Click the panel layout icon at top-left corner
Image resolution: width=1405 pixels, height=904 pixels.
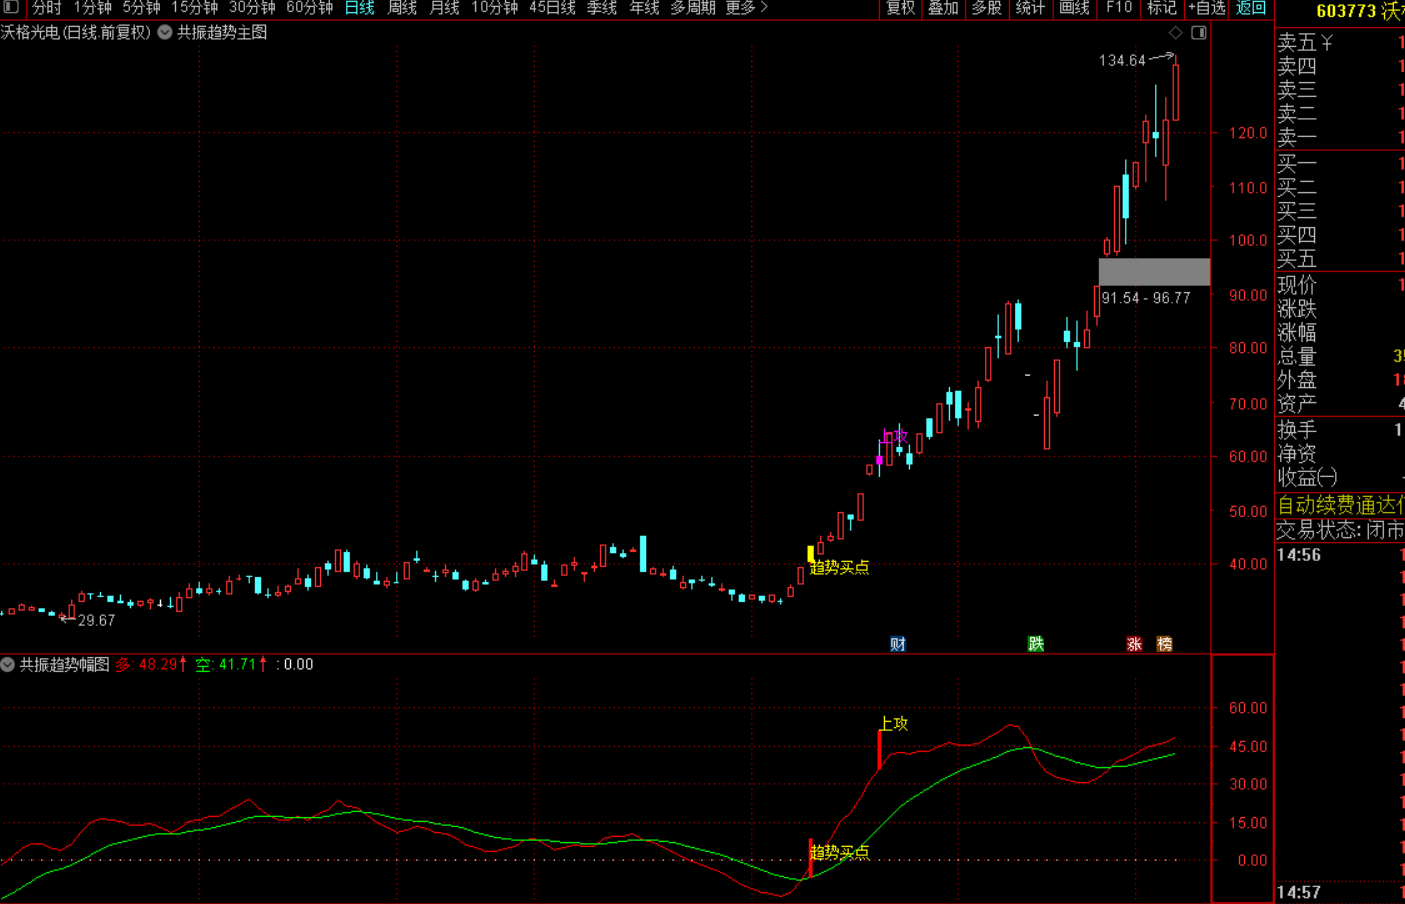coord(11,7)
